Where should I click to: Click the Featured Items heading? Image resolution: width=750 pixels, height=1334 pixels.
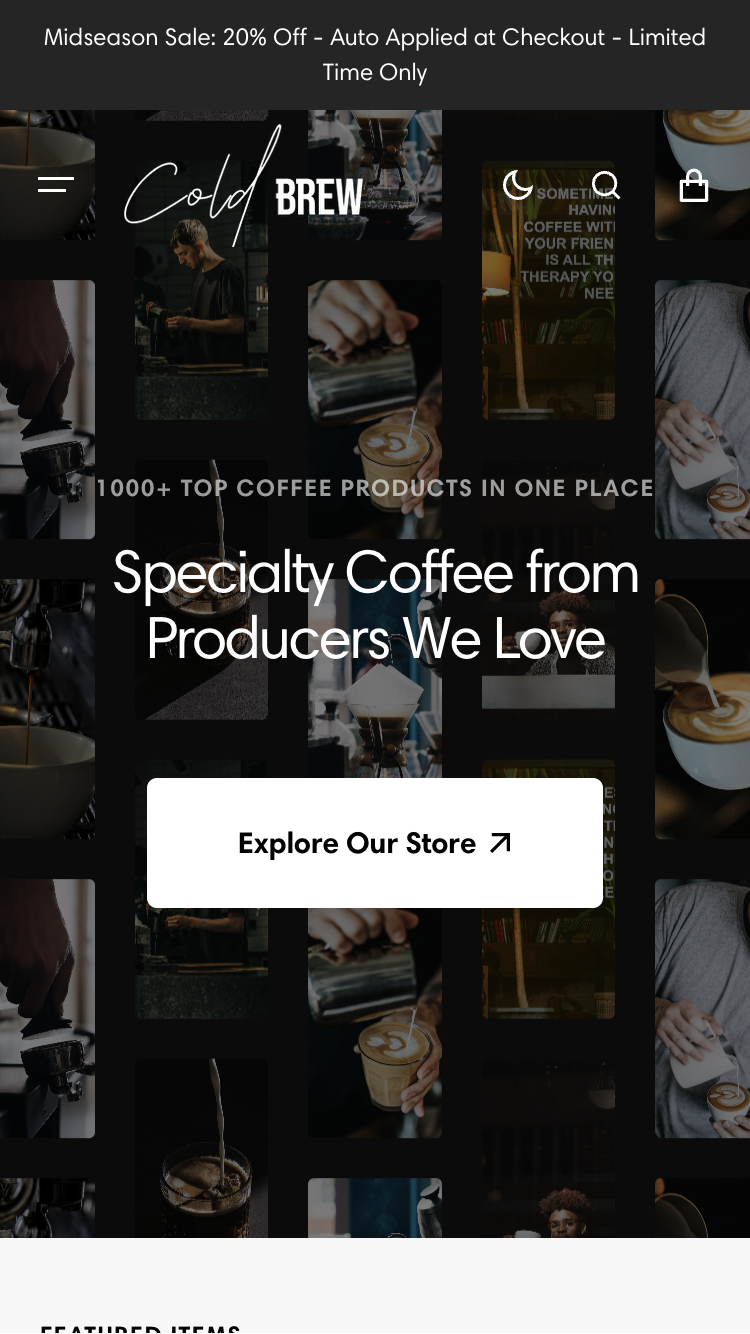(x=140, y=1328)
